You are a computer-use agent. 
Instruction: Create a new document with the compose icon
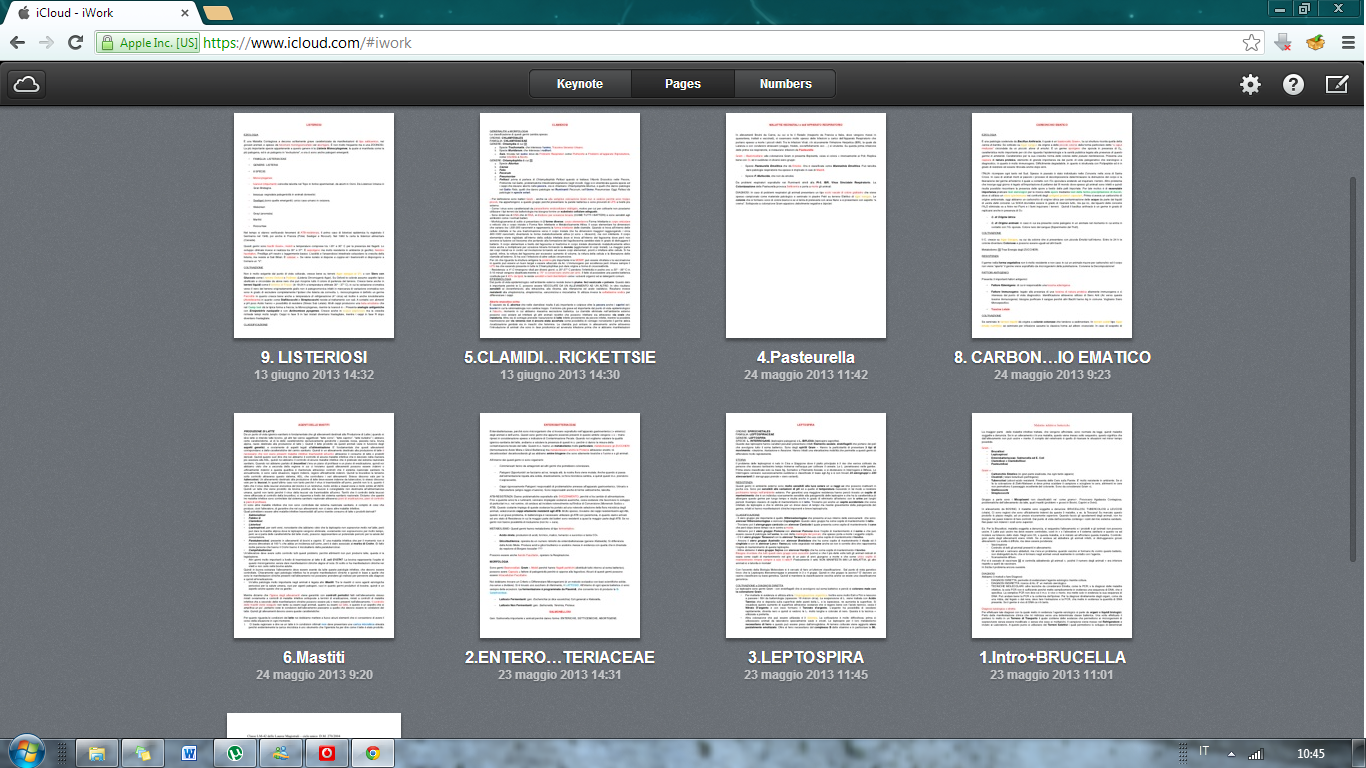pyautogui.click(x=1336, y=84)
